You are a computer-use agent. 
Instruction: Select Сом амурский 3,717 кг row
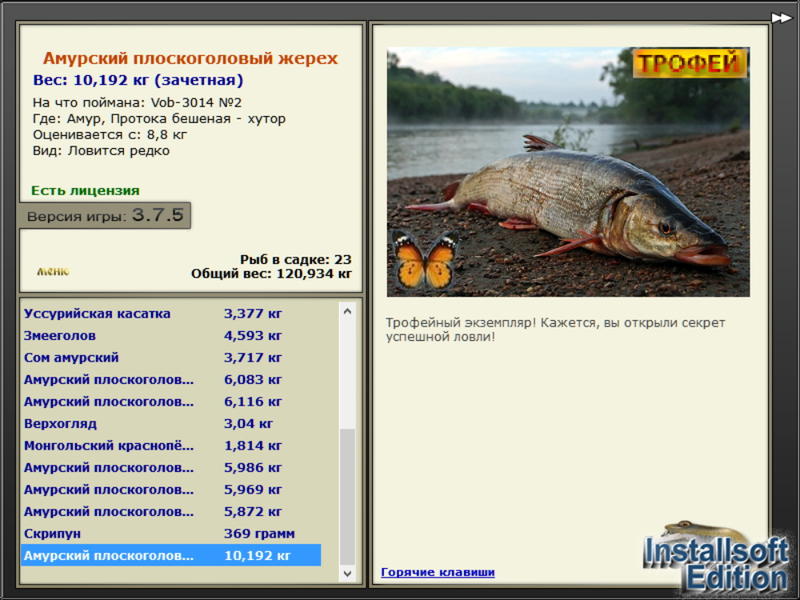[x=171, y=358]
